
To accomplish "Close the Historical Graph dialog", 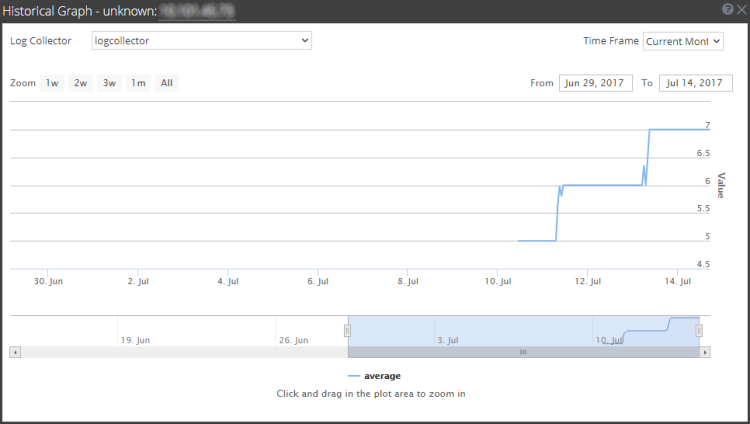I will (x=740, y=9).
